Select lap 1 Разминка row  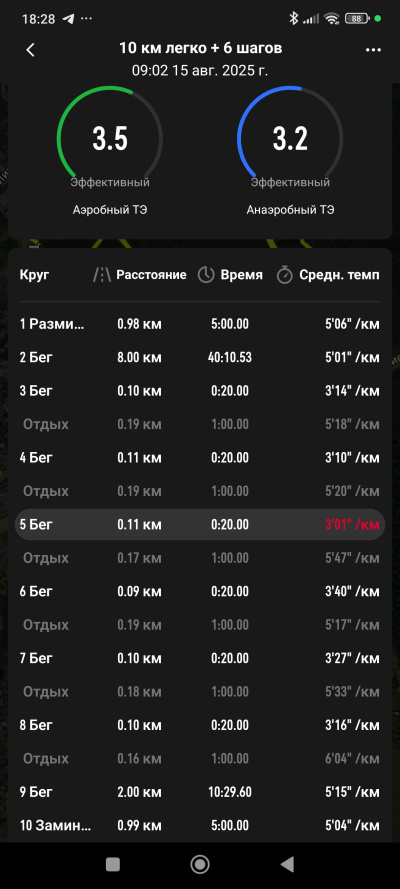[199, 324]
